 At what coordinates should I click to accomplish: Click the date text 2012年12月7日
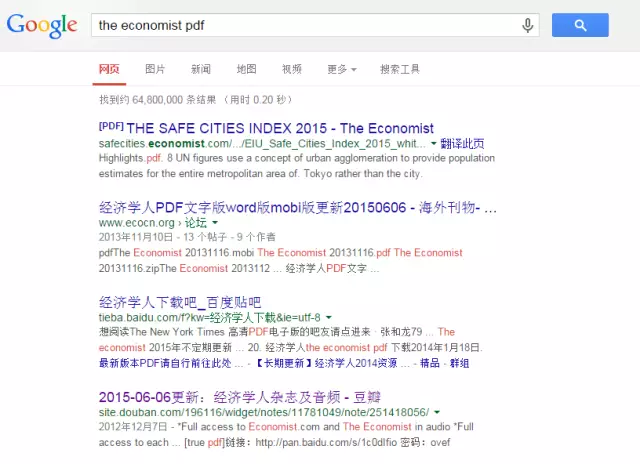click(x=133, y=426)
